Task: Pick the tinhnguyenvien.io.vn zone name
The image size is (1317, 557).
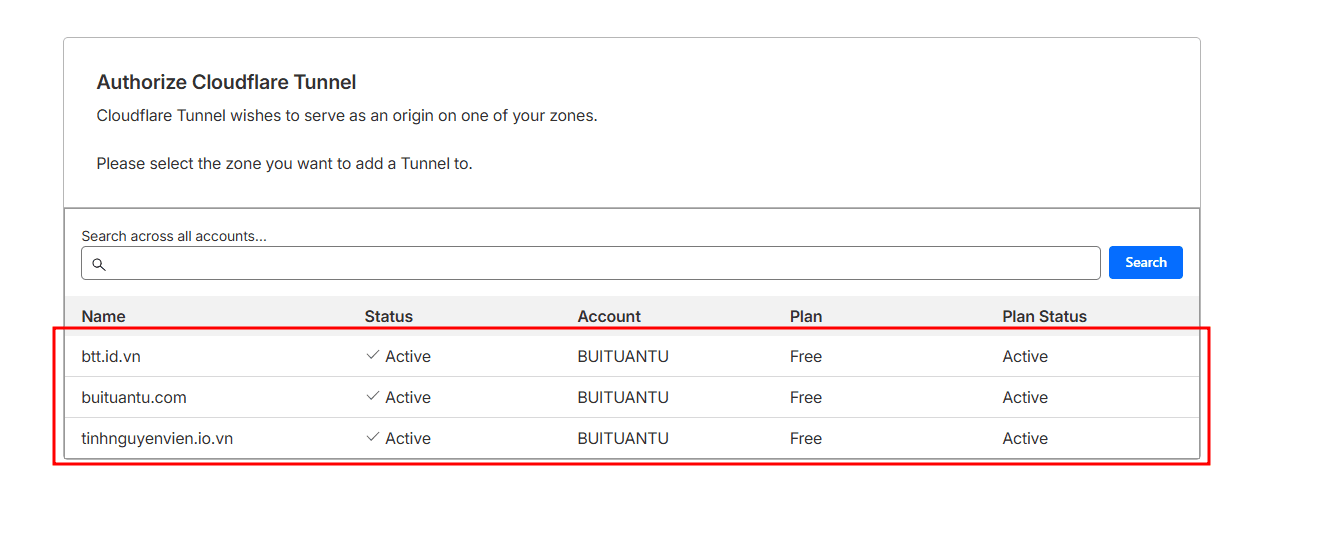Action: point(157,439)
